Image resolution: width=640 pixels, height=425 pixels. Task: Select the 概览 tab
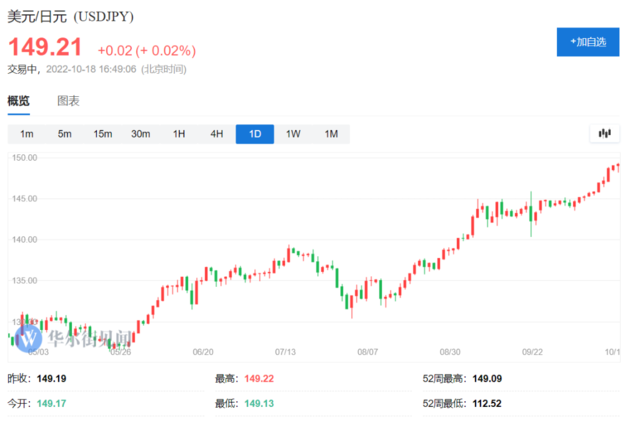point(18,101)
